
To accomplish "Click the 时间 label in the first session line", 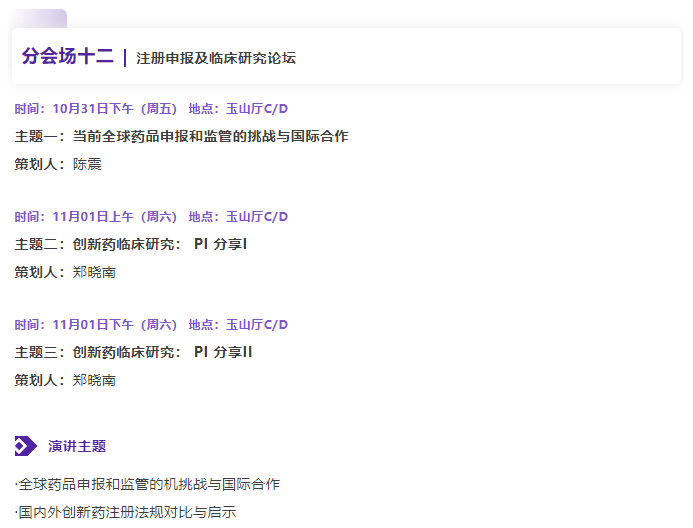I will coord(29,109).
